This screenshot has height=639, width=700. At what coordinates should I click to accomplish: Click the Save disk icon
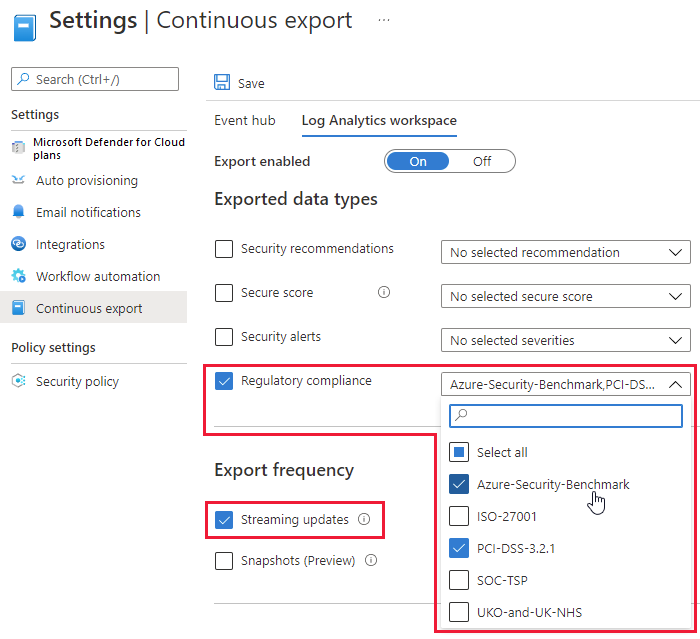pyautogui.click(x=222, y=83)
